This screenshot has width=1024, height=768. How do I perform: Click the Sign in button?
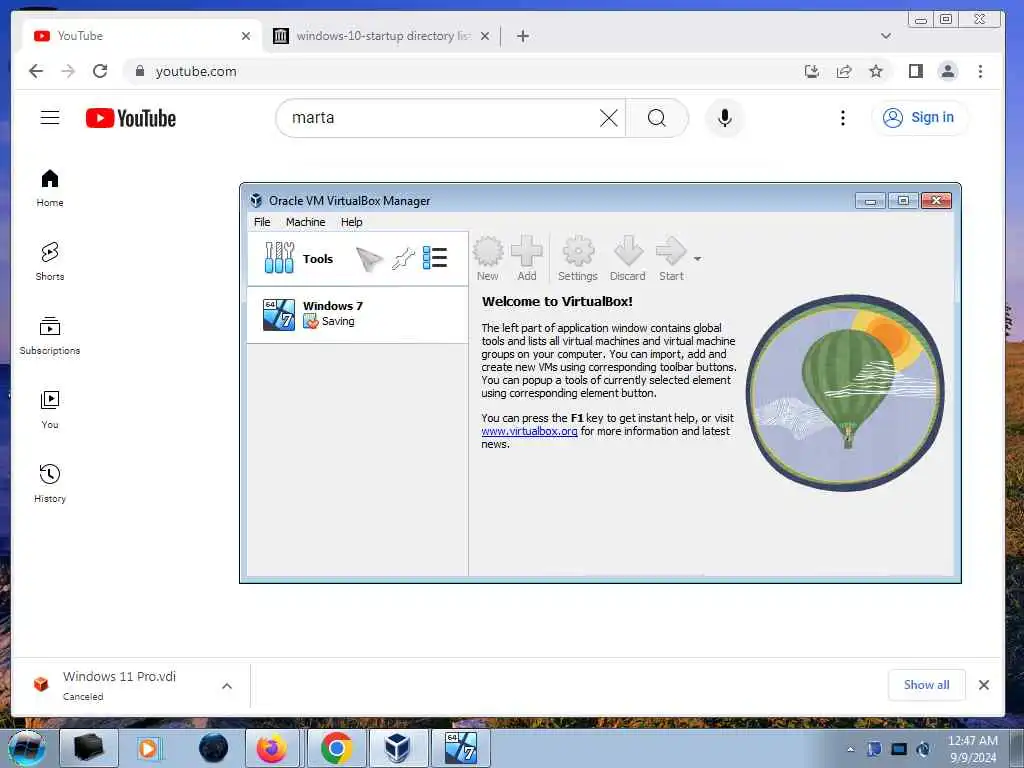click(920, 118)
